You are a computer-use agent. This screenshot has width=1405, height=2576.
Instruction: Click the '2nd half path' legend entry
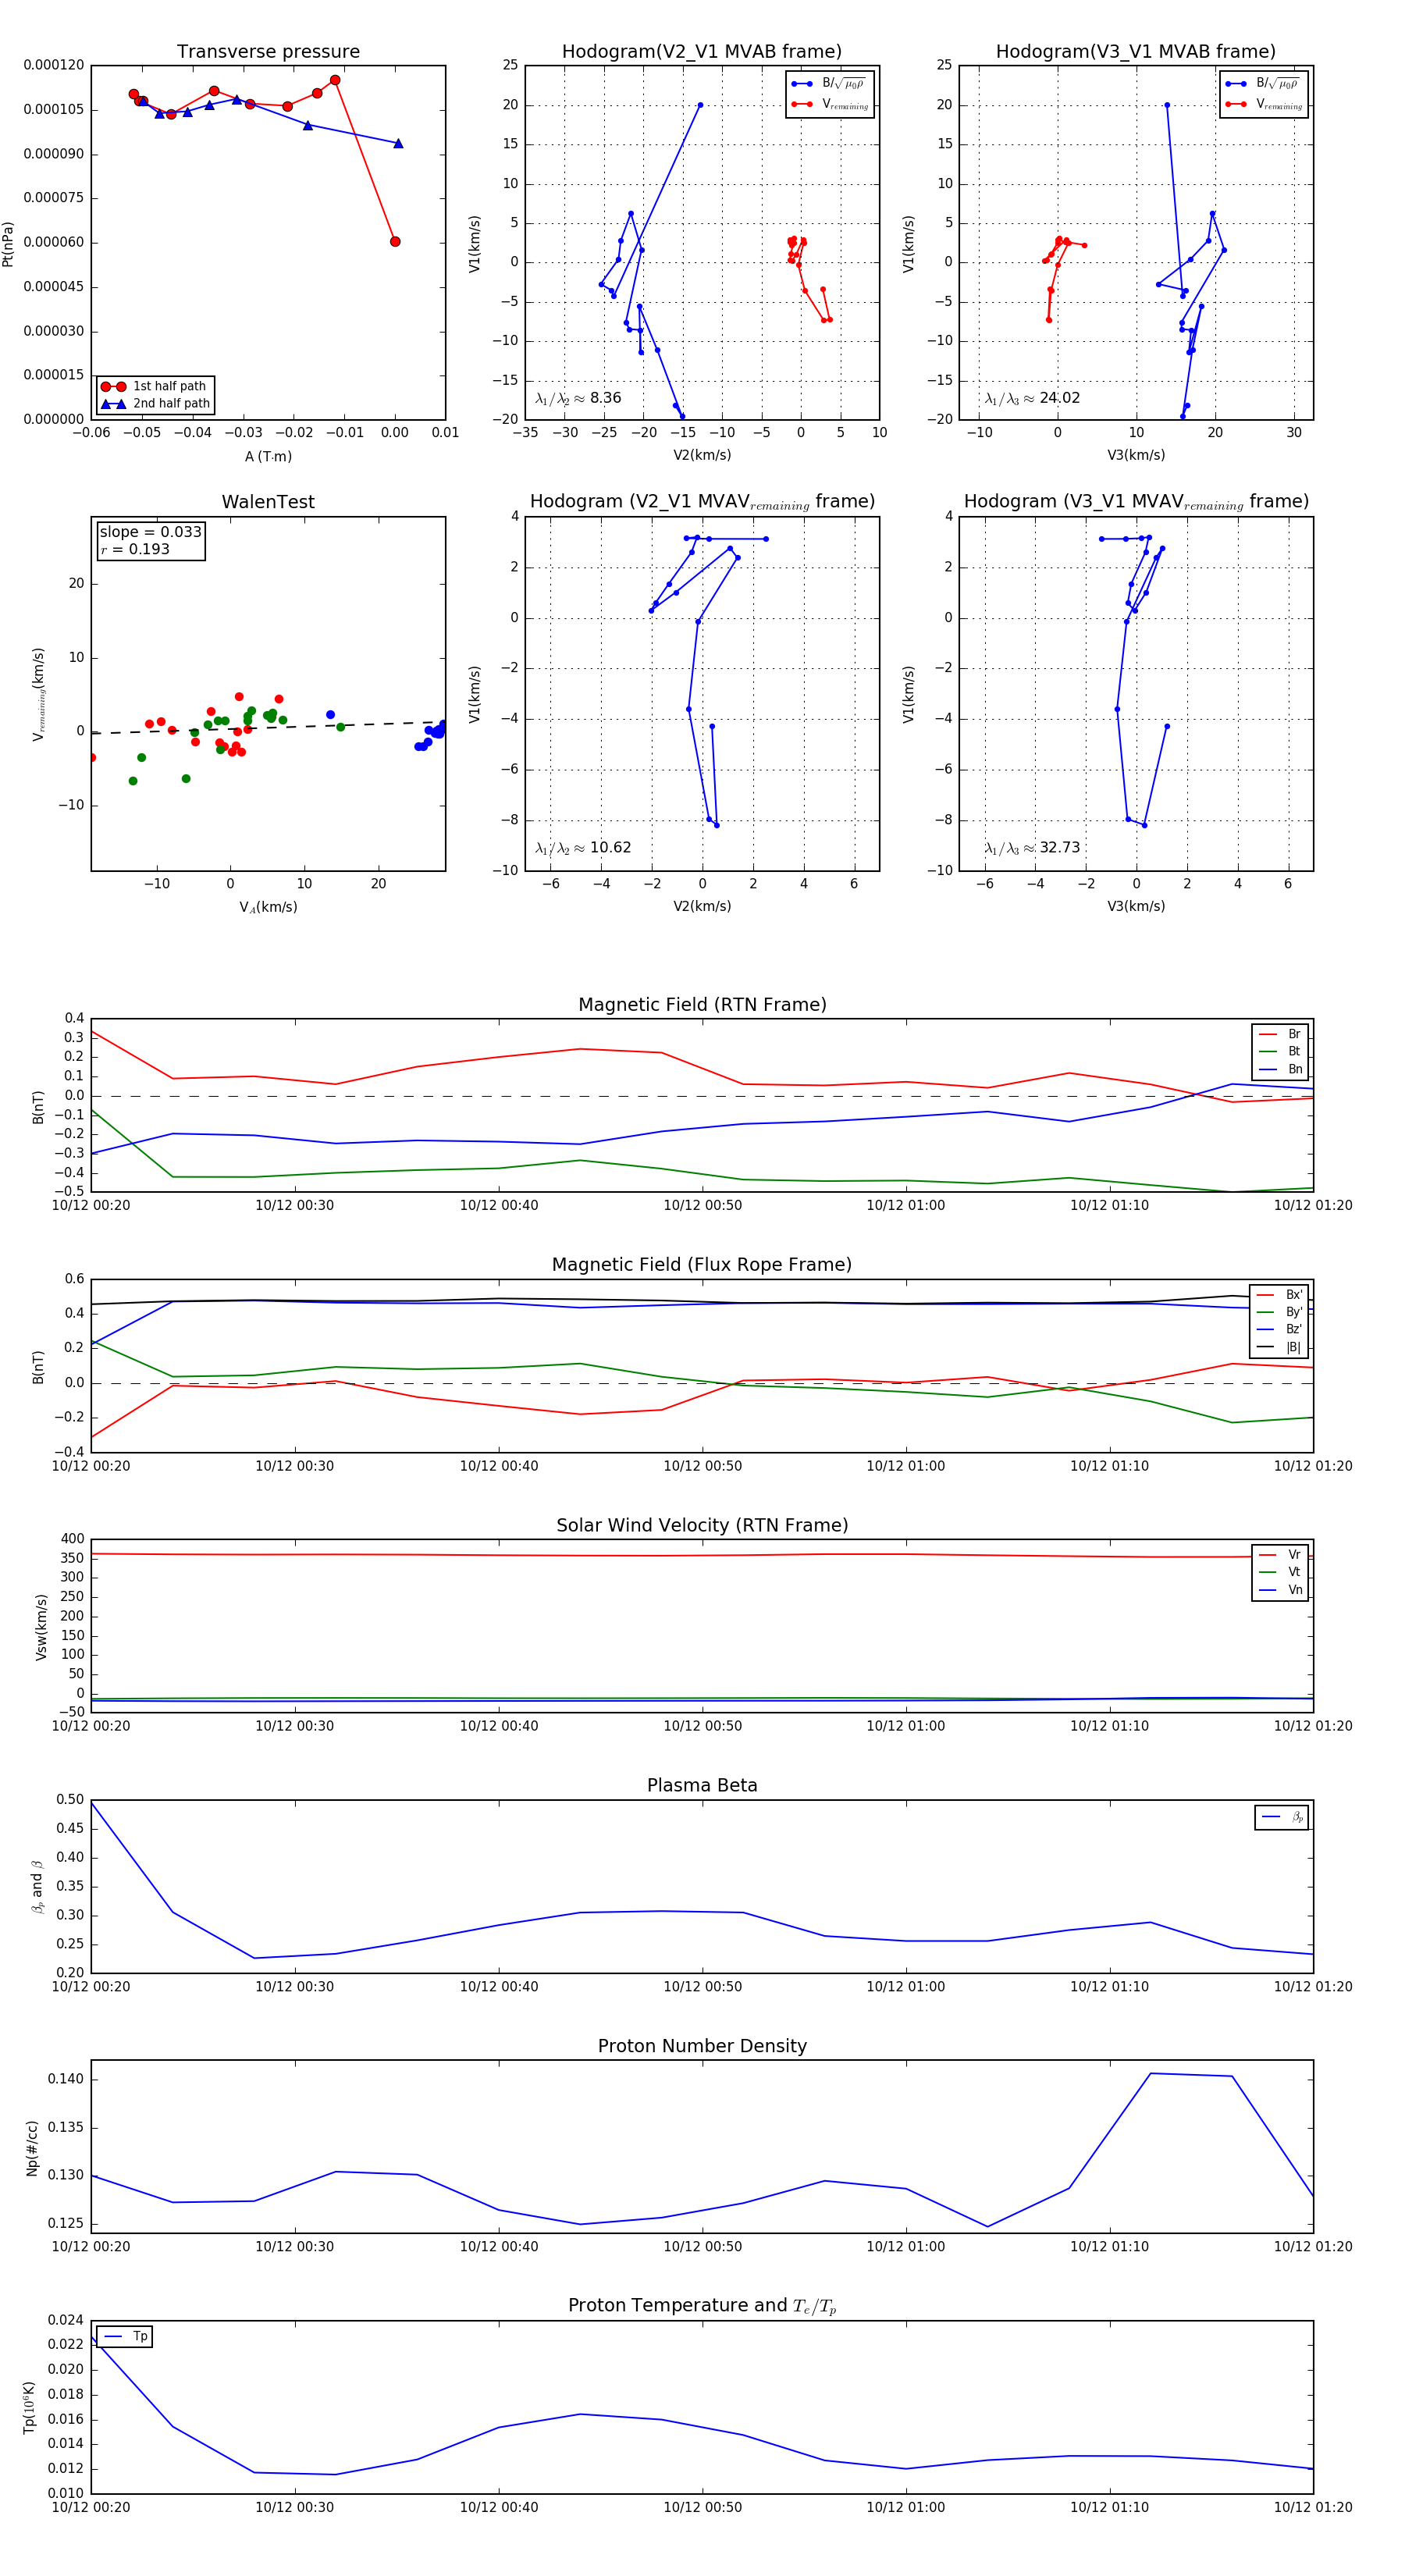(155, 404)
